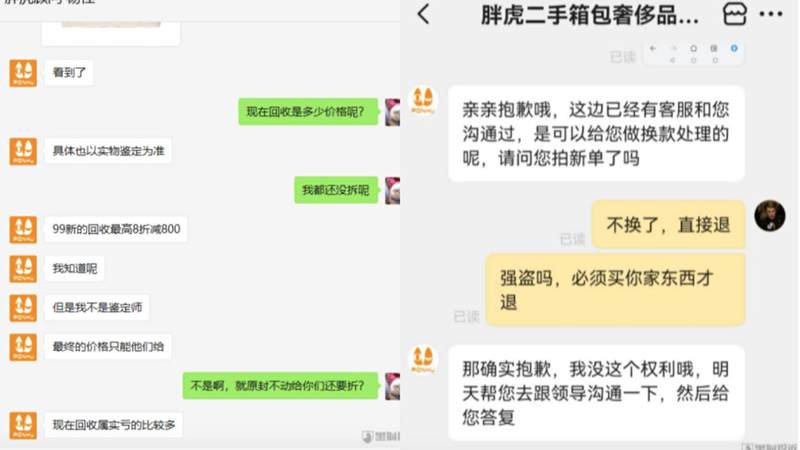Select the 现在回收是多少价格呢 green message
Image resolution: width=800 pixels, height=450 pixels.
308,112
